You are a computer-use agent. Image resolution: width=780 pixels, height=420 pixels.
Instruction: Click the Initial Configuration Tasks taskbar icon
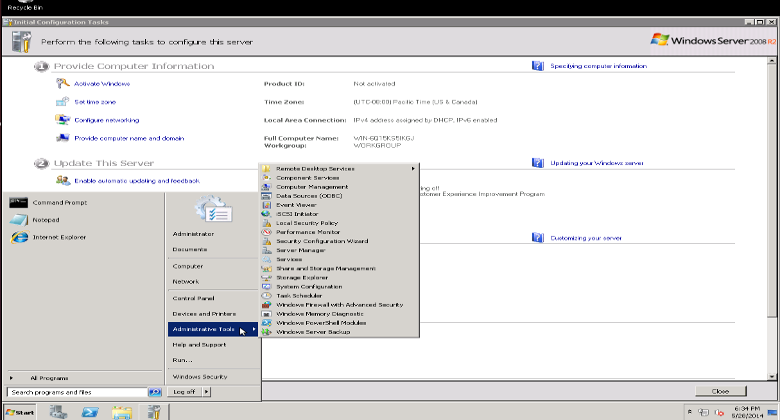(154, 412)
